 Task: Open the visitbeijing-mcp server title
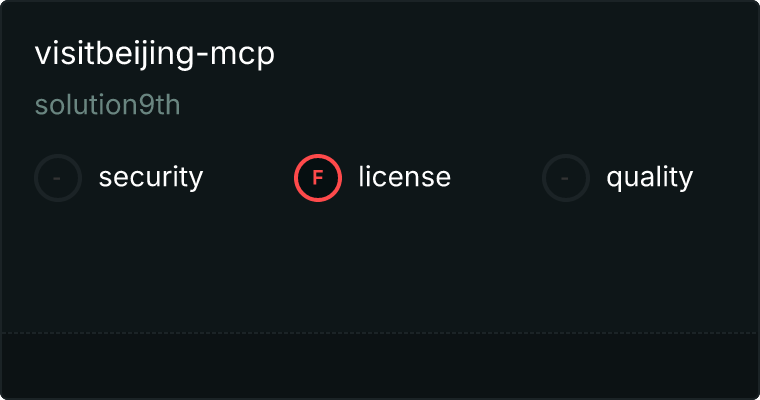coord(155,54)
